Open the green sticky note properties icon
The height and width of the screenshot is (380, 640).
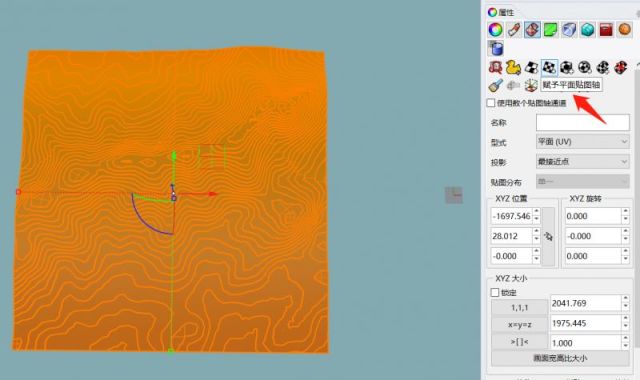551,30
